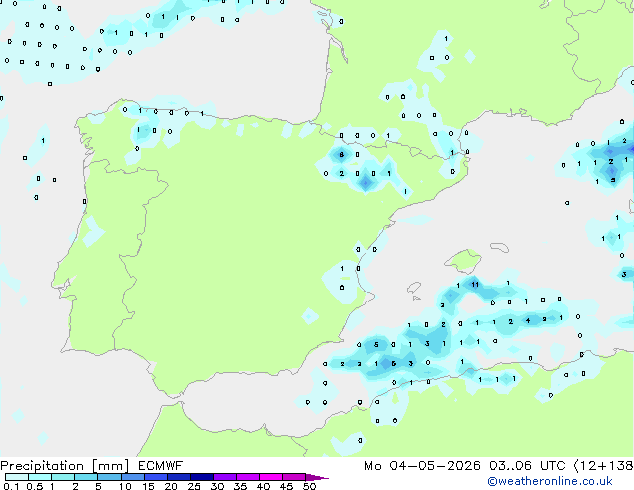Click the '11' precipitation value near Mallorca
The height and width of the screenshot is (490, 634).
point(475,285)
